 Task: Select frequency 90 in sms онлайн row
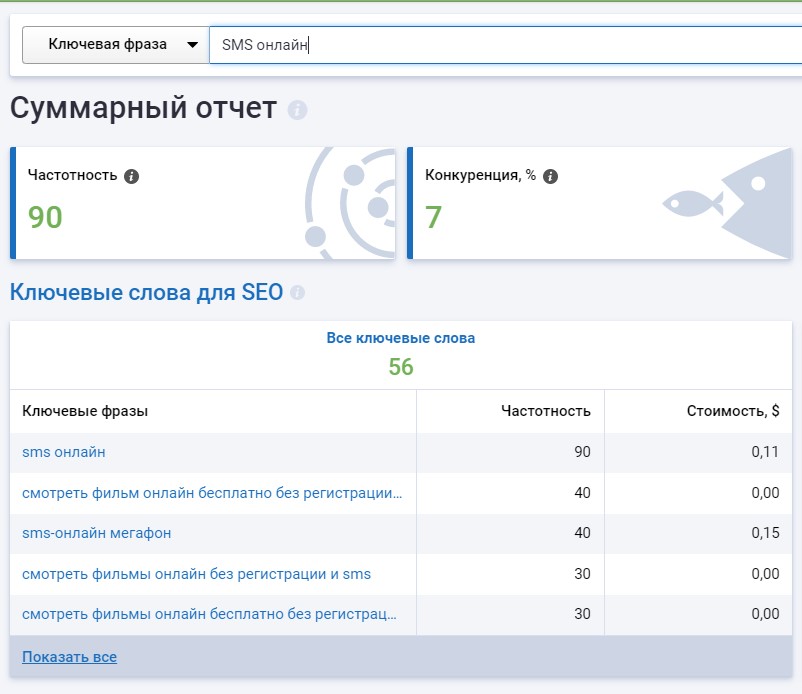click(582, 452)
